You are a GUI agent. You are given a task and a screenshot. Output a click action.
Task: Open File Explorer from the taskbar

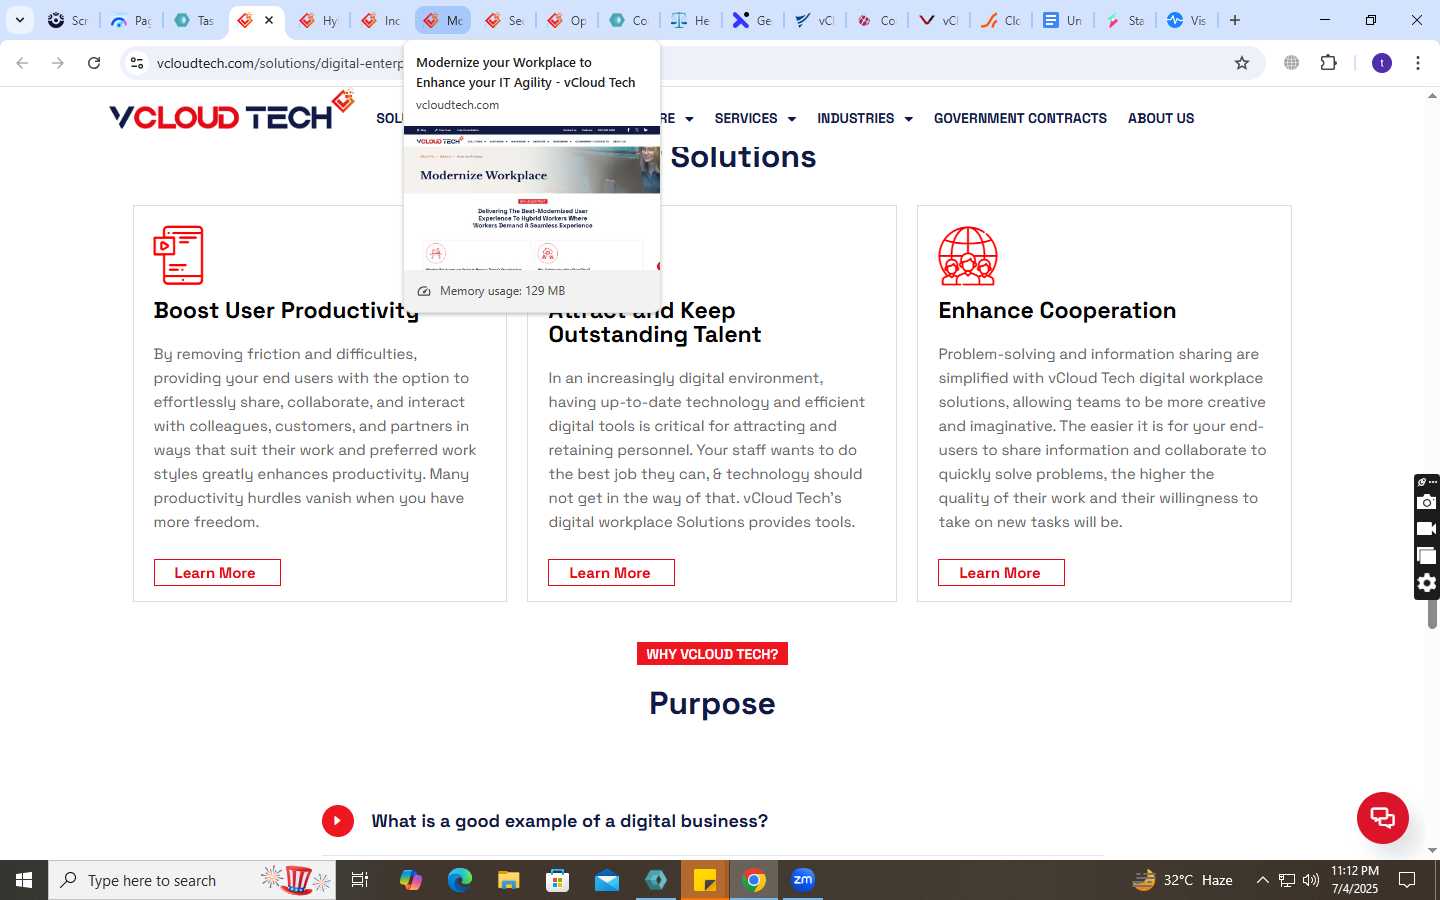508,880
